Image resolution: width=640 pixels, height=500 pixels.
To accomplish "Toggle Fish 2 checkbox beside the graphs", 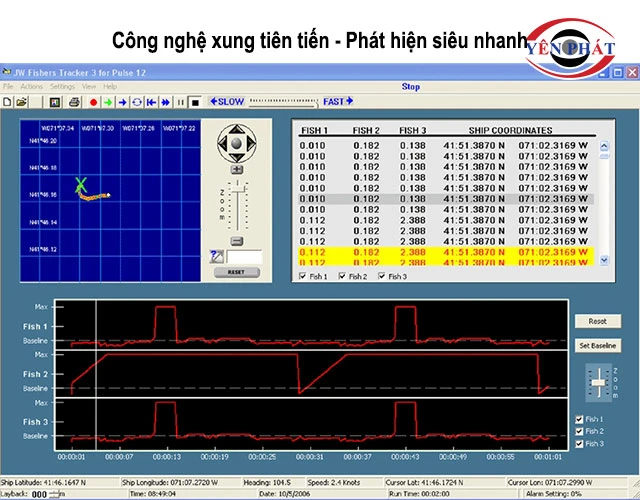I will [x=579, y=431].
